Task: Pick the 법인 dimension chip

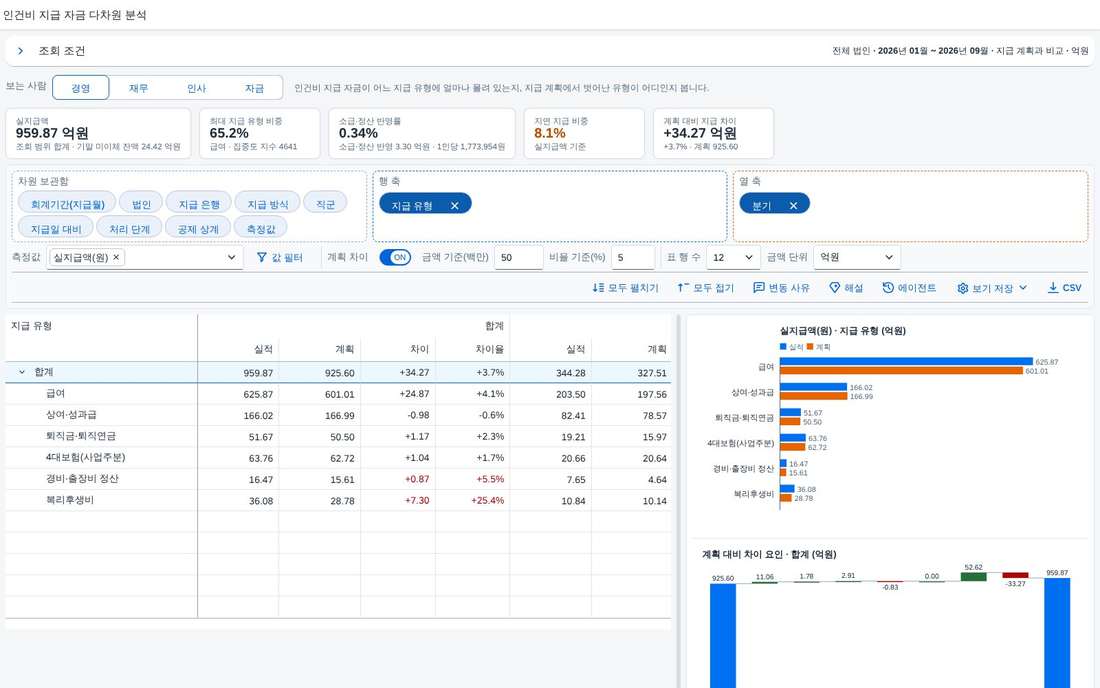Action: (141, 204)
